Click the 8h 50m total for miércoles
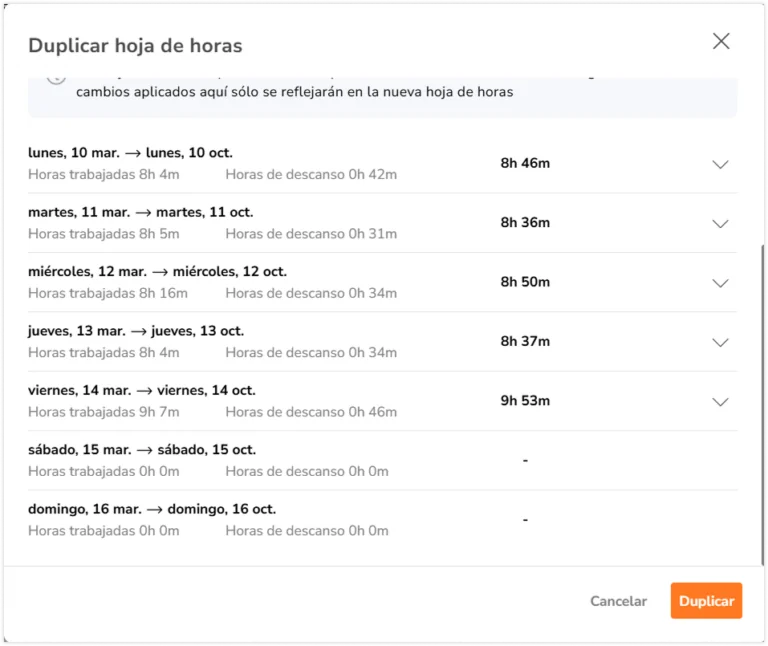The image size is (768, 646). (525, 282)
